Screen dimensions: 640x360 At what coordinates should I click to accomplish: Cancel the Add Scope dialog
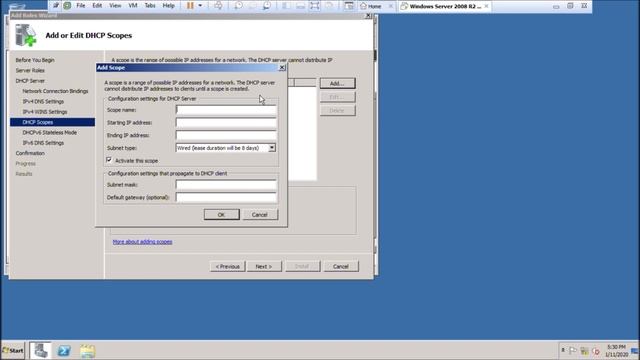(x=260, y=215)
